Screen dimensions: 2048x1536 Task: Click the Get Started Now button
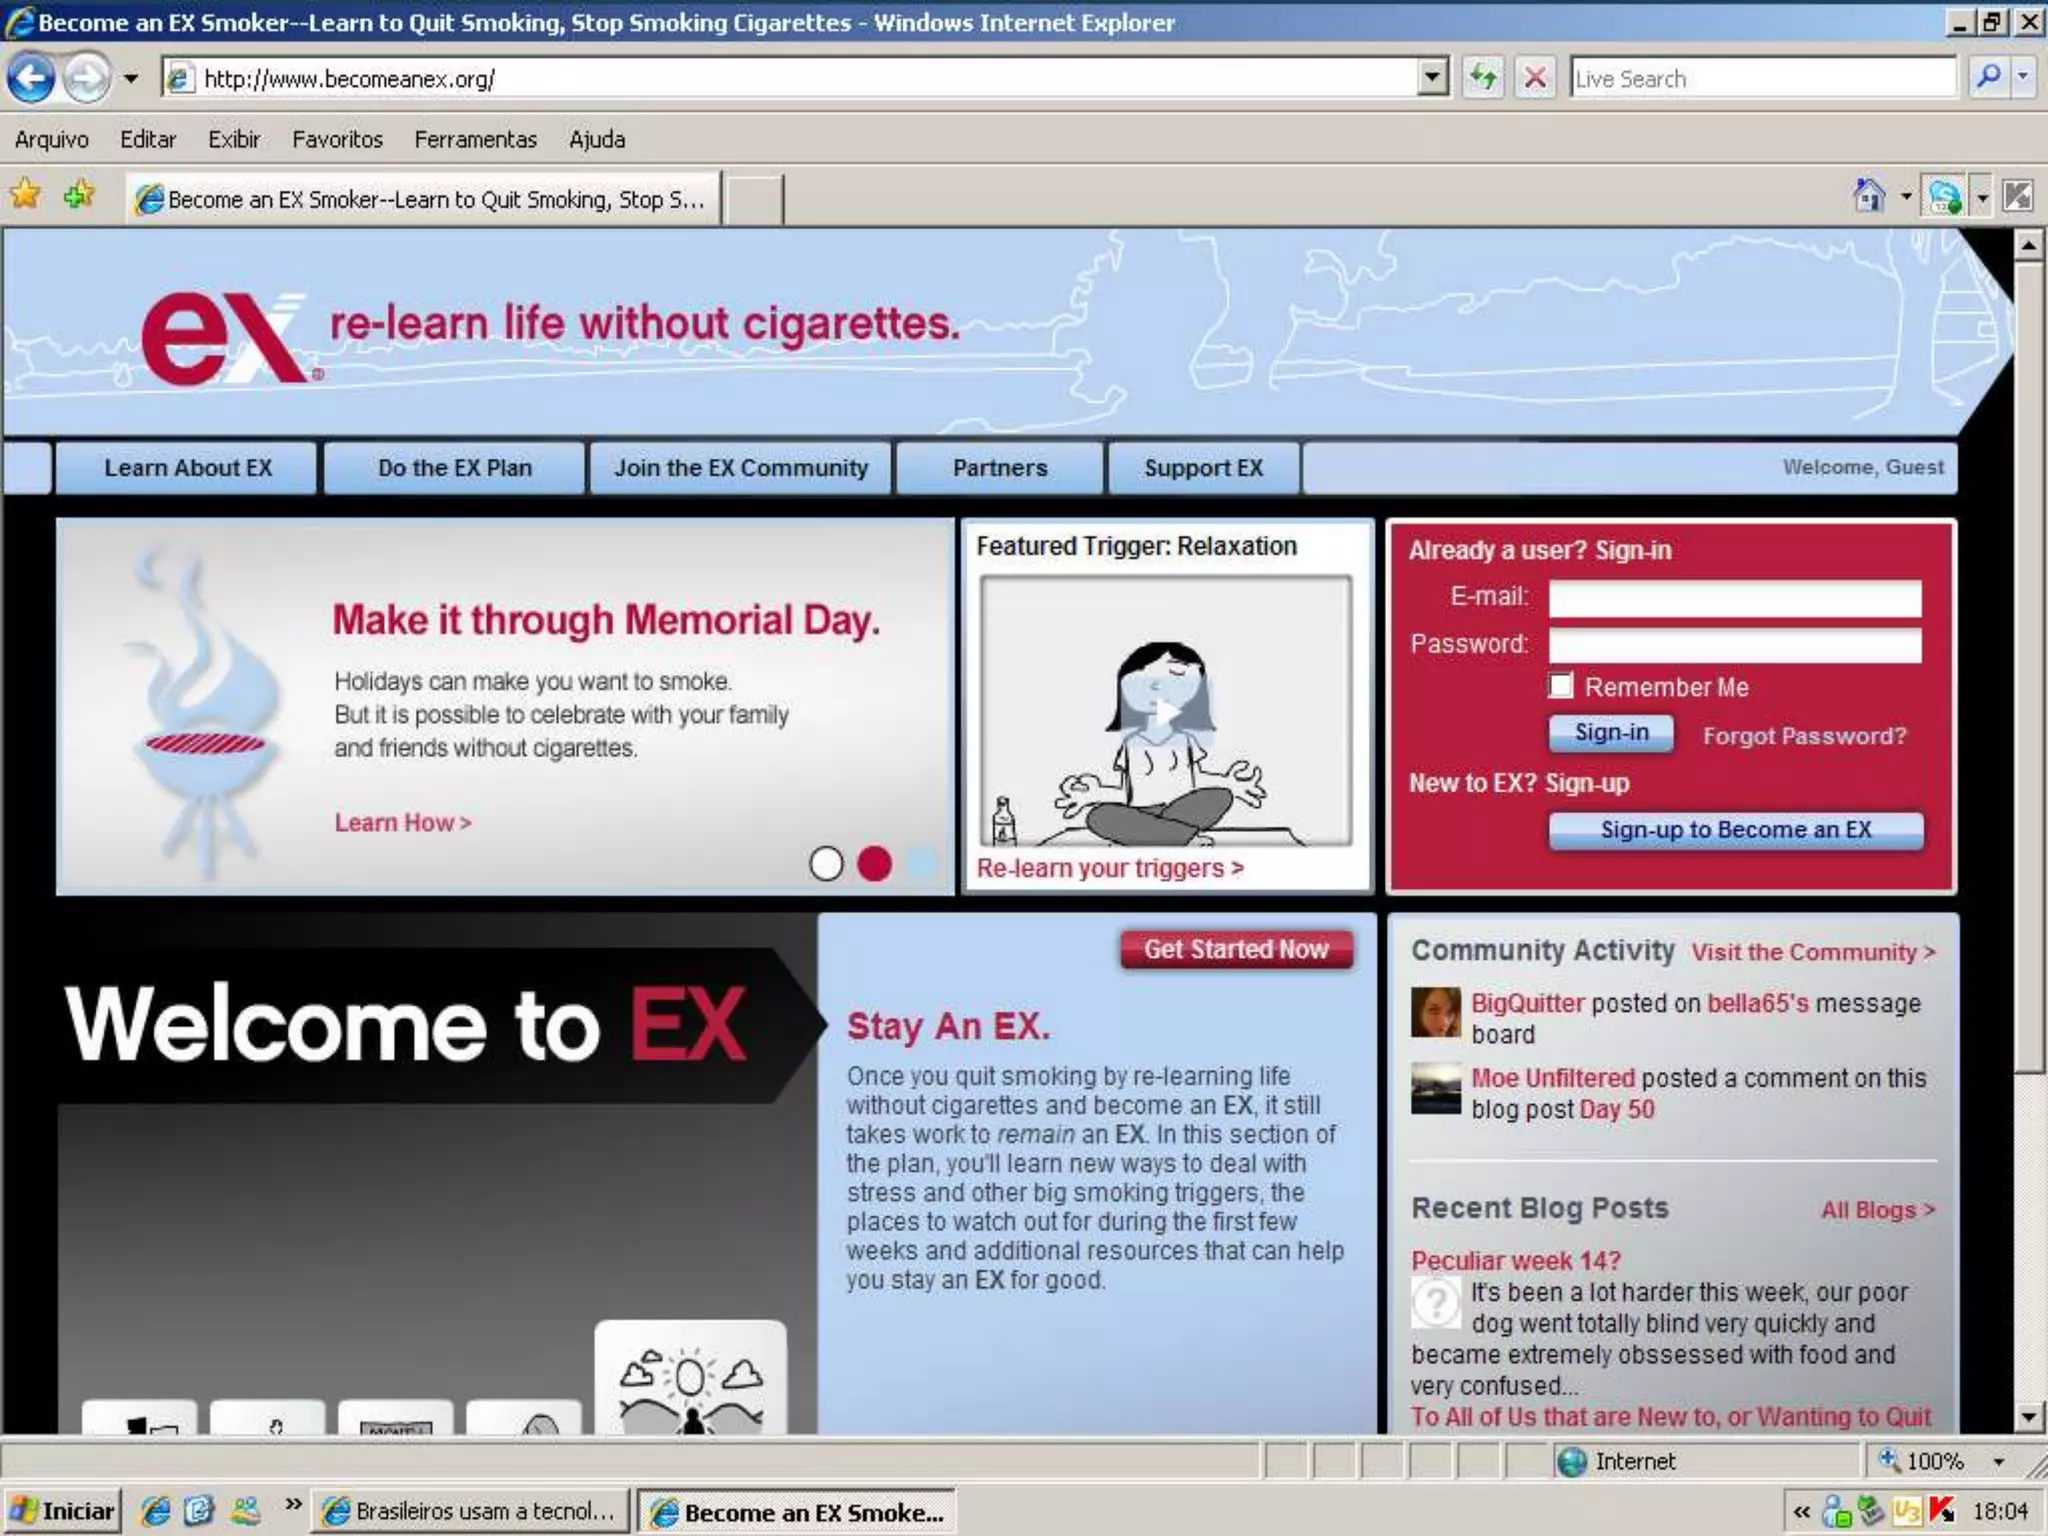coord(1236,949)
